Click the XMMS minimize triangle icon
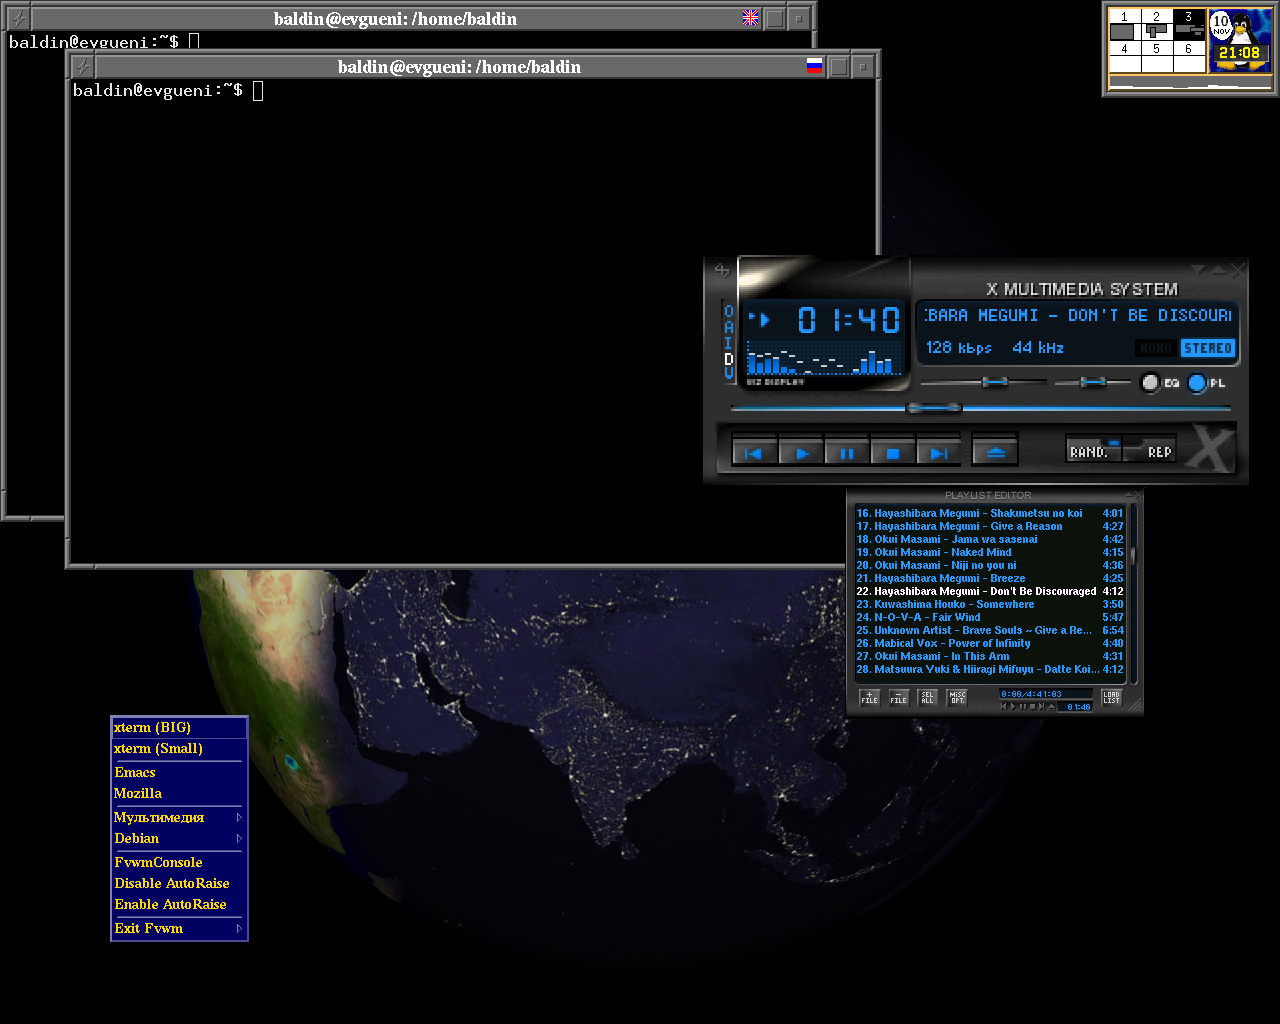Viewport: 1280px width, 1024px height. click(1198, 270)
